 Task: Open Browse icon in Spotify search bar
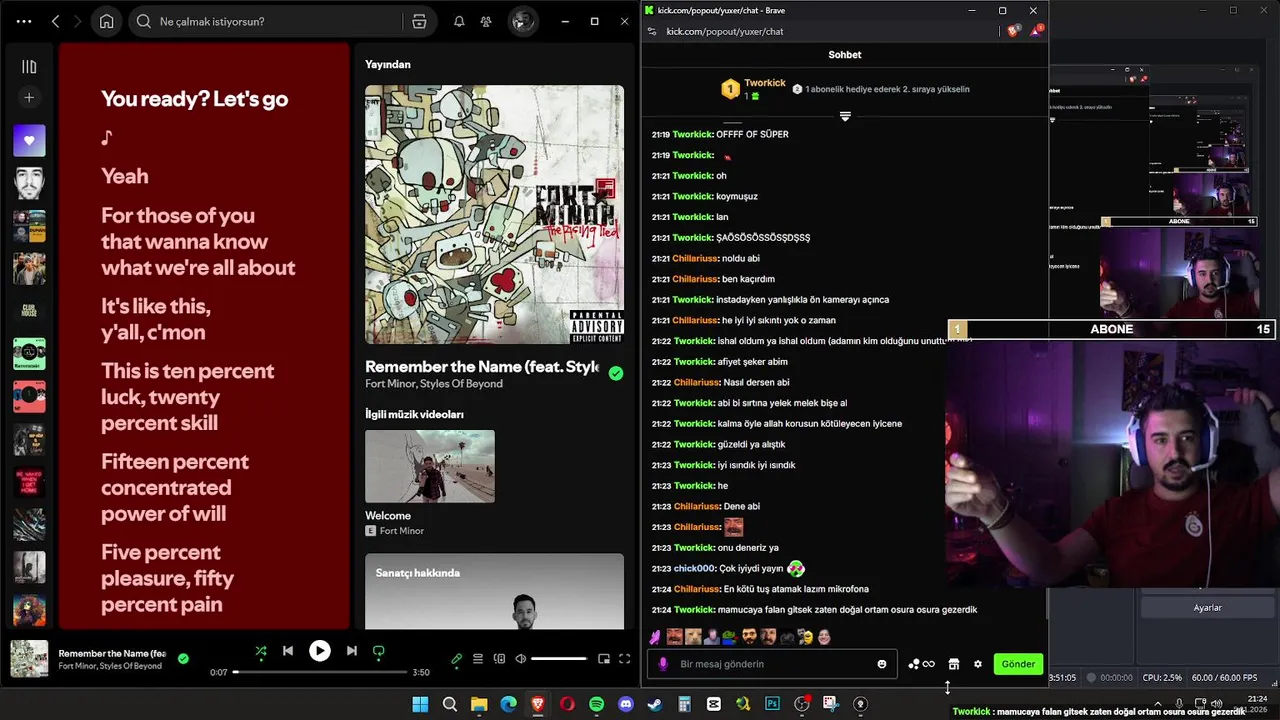(x=419, y=21)
